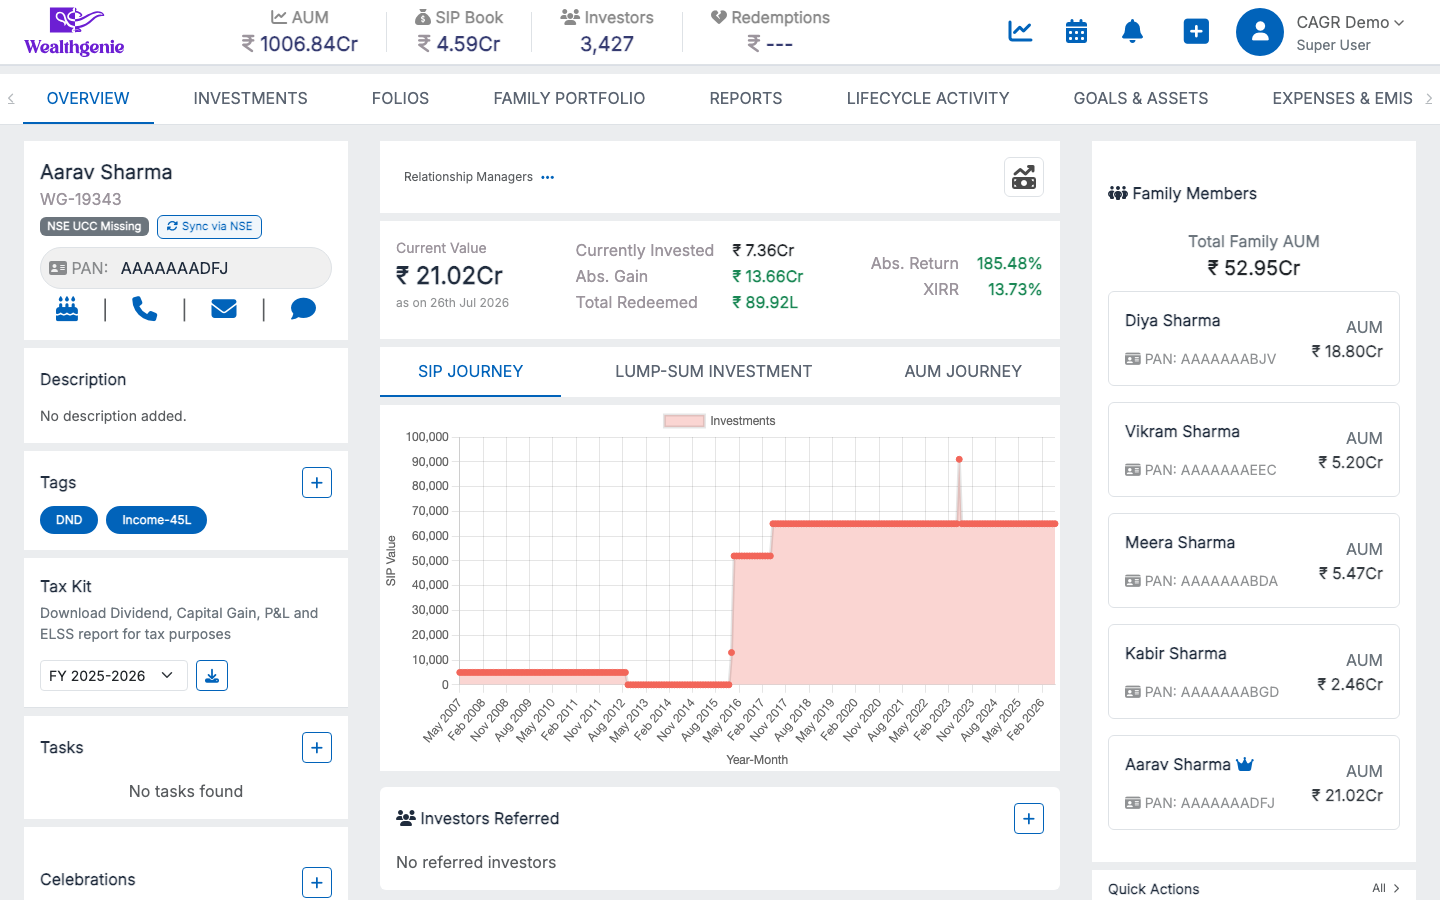Click the Family Members group icon

pyautogui.click(x=1118, y=193)
